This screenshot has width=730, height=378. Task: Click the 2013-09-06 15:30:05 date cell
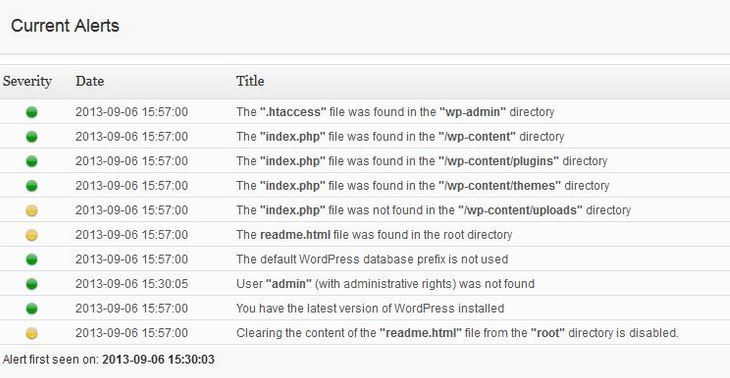coord(132,284)
